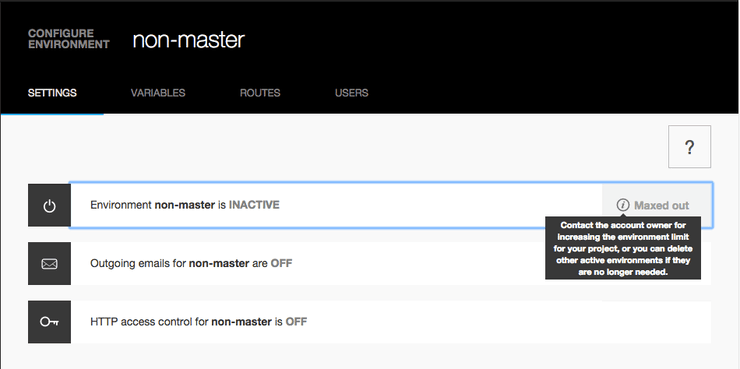Click the Maxed out button label
The image size is (740, 369).
click(x=662, y=206)
